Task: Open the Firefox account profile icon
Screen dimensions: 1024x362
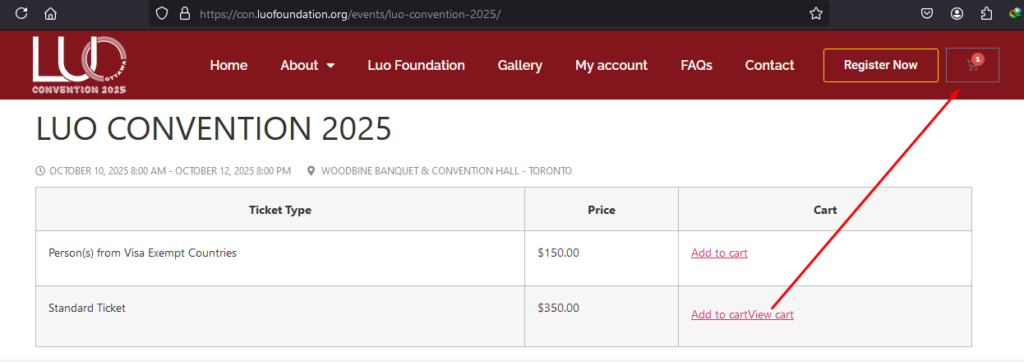Action: [x=957, y=13]
